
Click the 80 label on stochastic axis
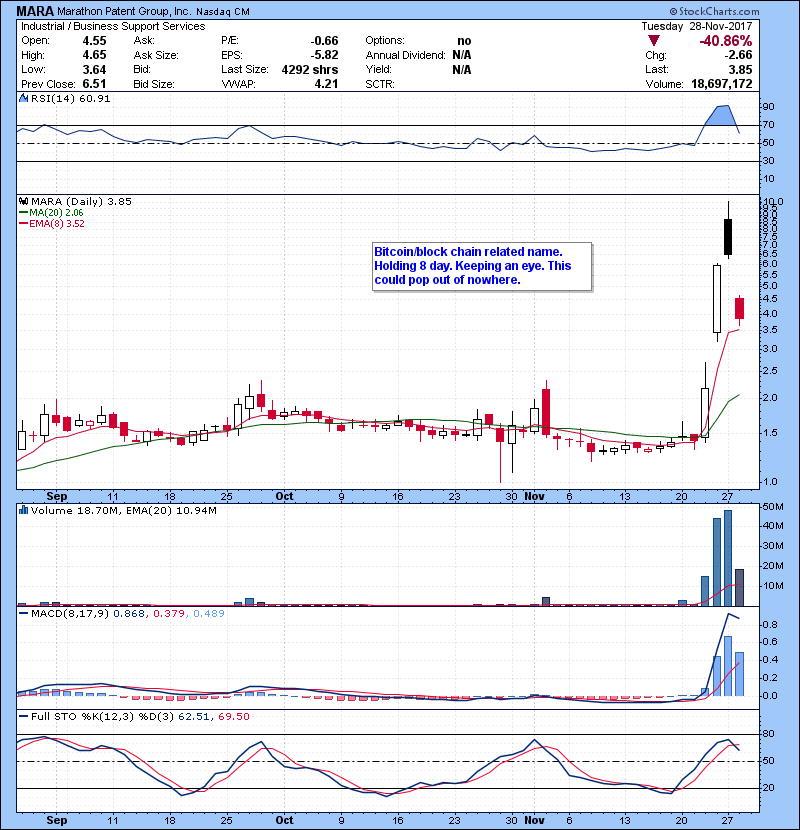click(768, 734)
